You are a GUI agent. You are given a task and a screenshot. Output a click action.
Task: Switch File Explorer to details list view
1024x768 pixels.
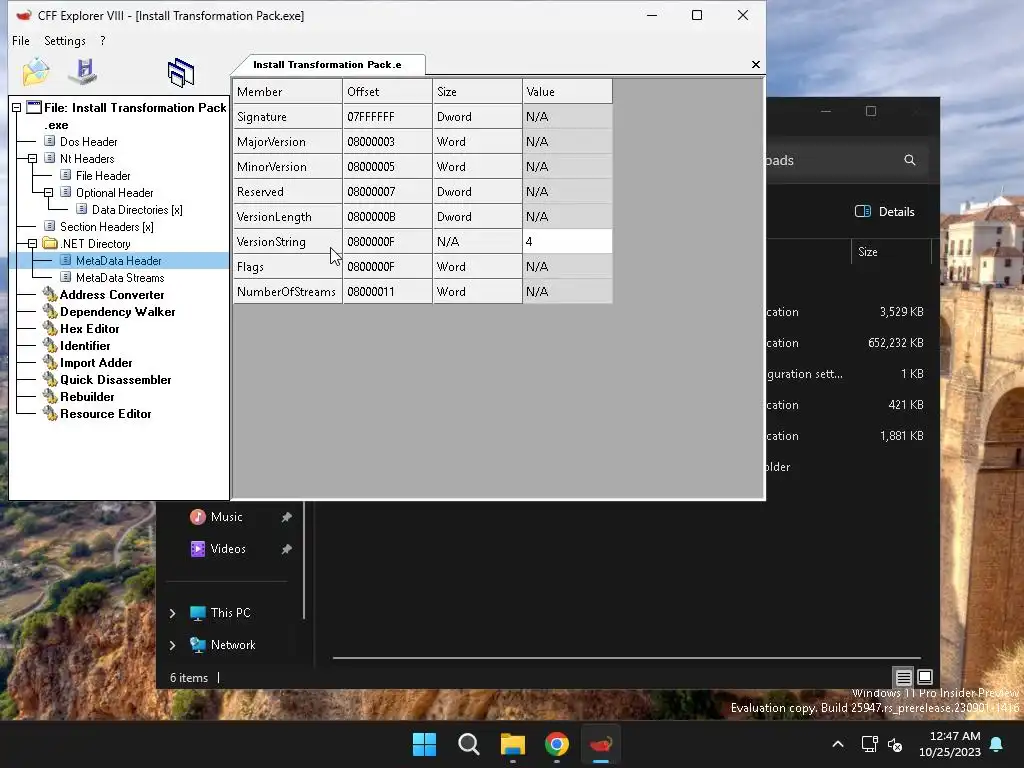[904, 677]
